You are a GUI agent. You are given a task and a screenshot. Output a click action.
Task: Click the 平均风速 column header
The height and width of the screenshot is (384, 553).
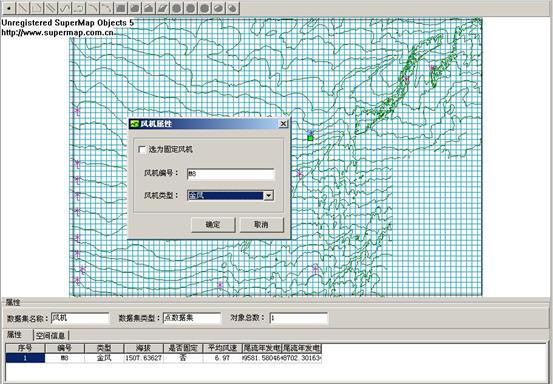(x=222, y=348)
